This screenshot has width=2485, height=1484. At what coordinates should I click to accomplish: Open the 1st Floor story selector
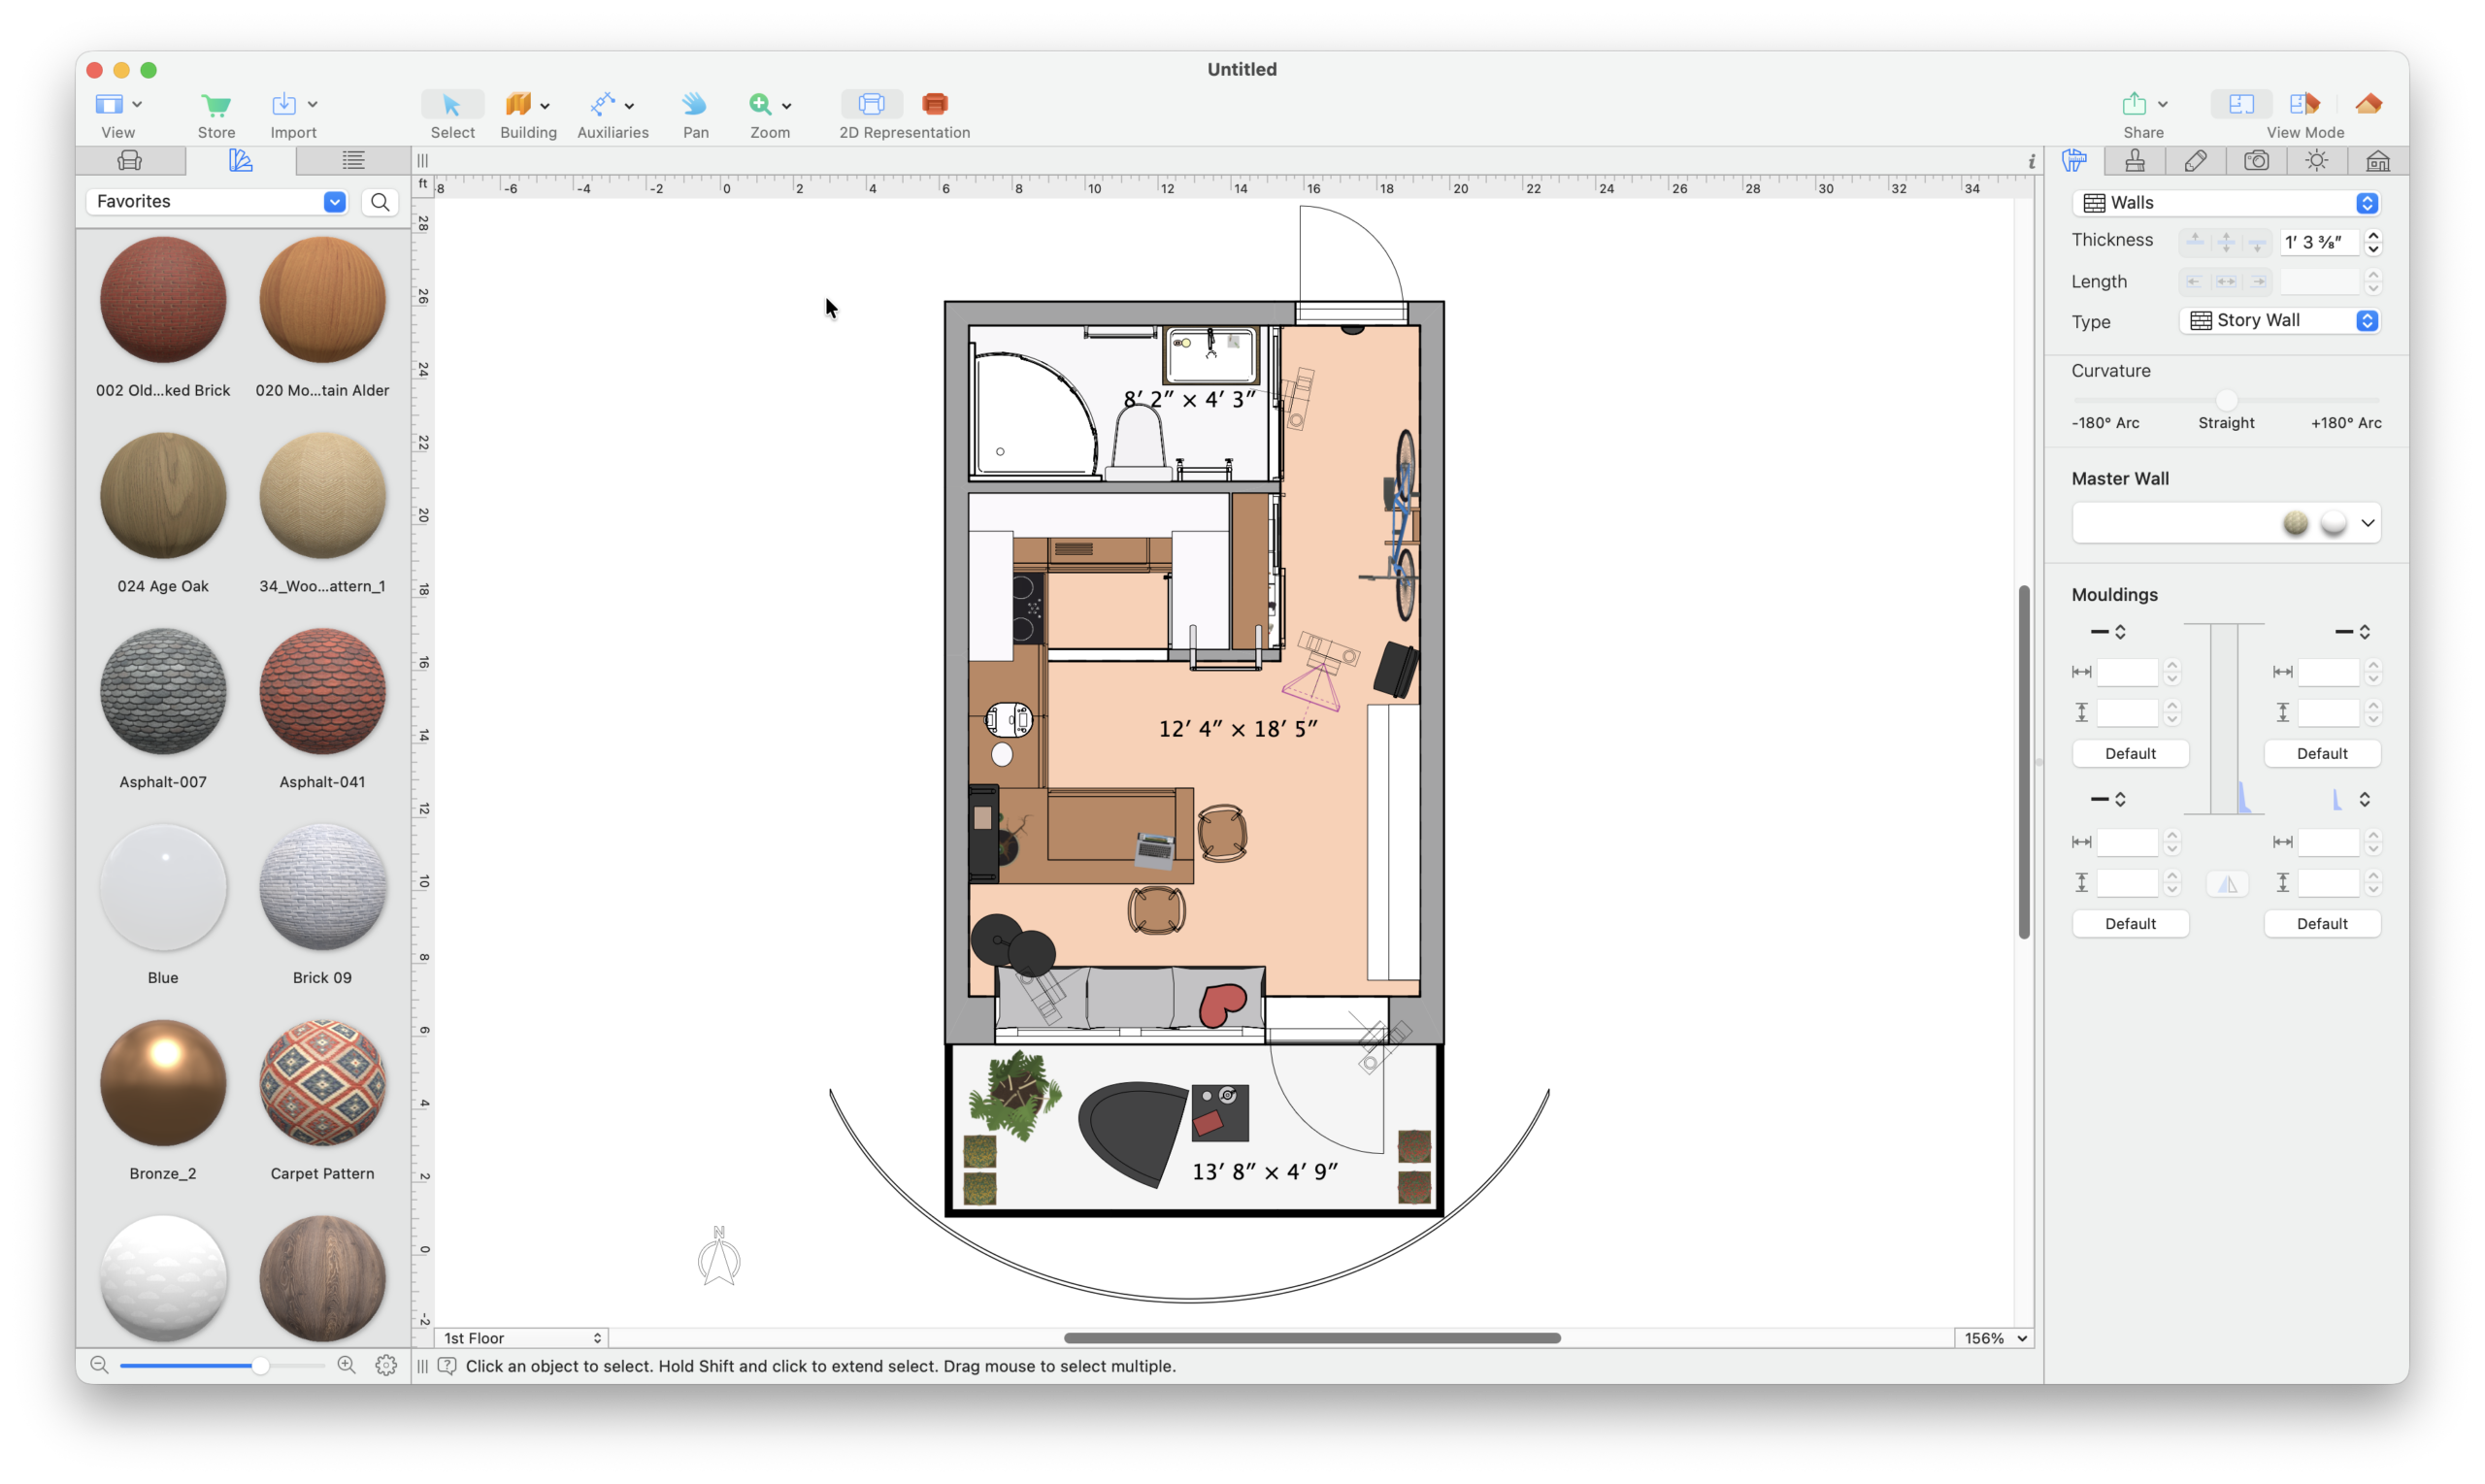522,1338
